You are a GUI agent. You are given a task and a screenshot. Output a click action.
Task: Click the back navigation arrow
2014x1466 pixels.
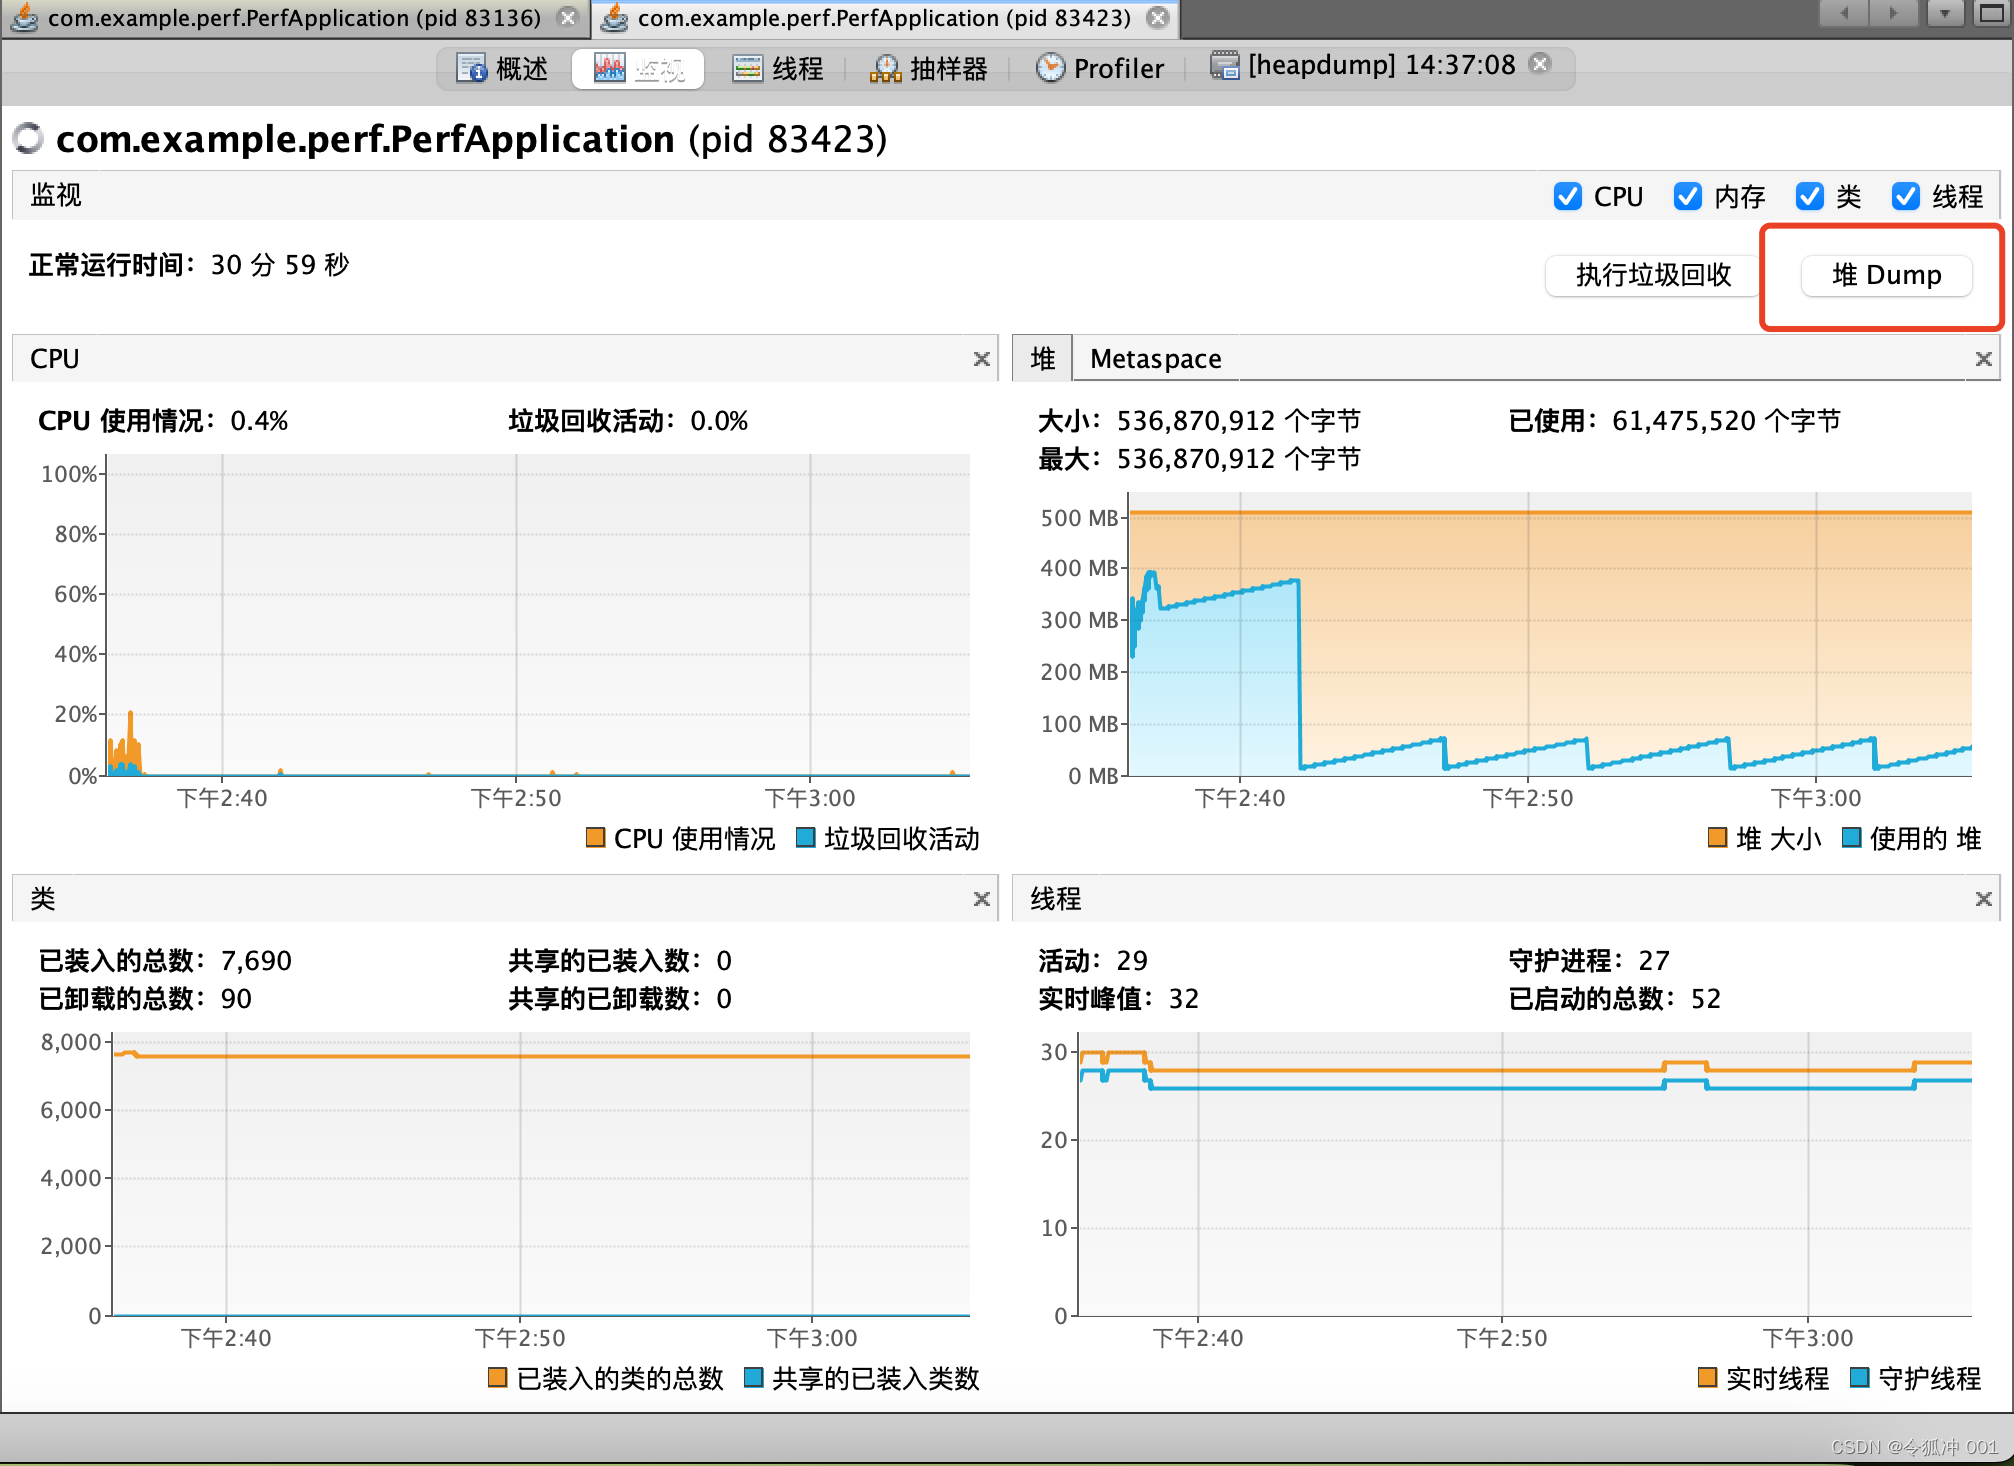[1843, 13]
